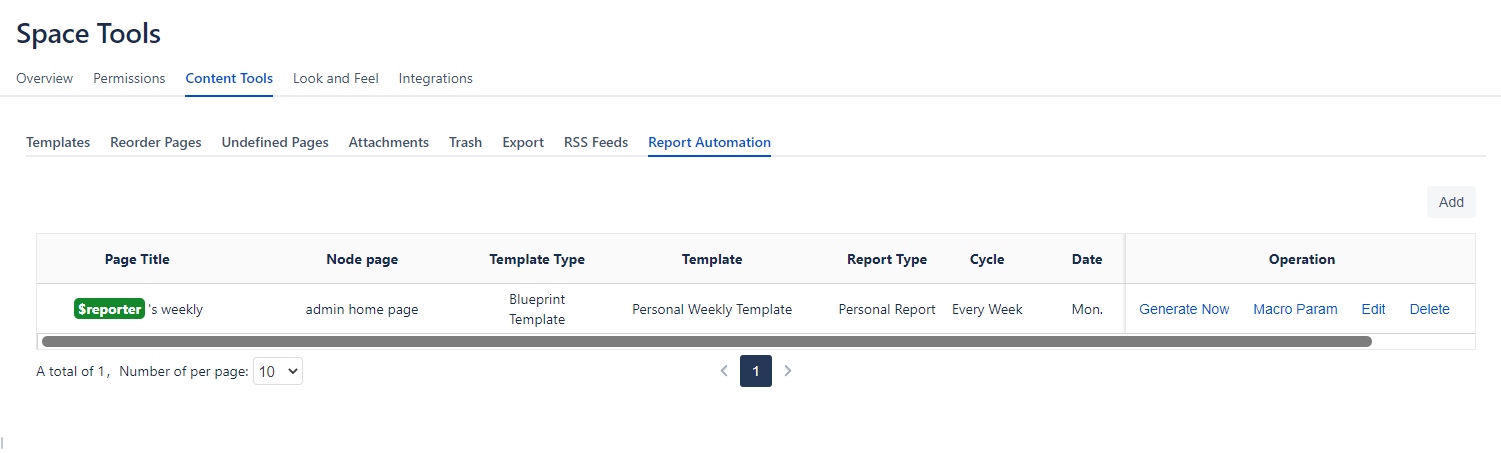Viewport: 1501px width, 453px height.
Task: Delete the weekly report automation
Action: [x=1429, y=310]
